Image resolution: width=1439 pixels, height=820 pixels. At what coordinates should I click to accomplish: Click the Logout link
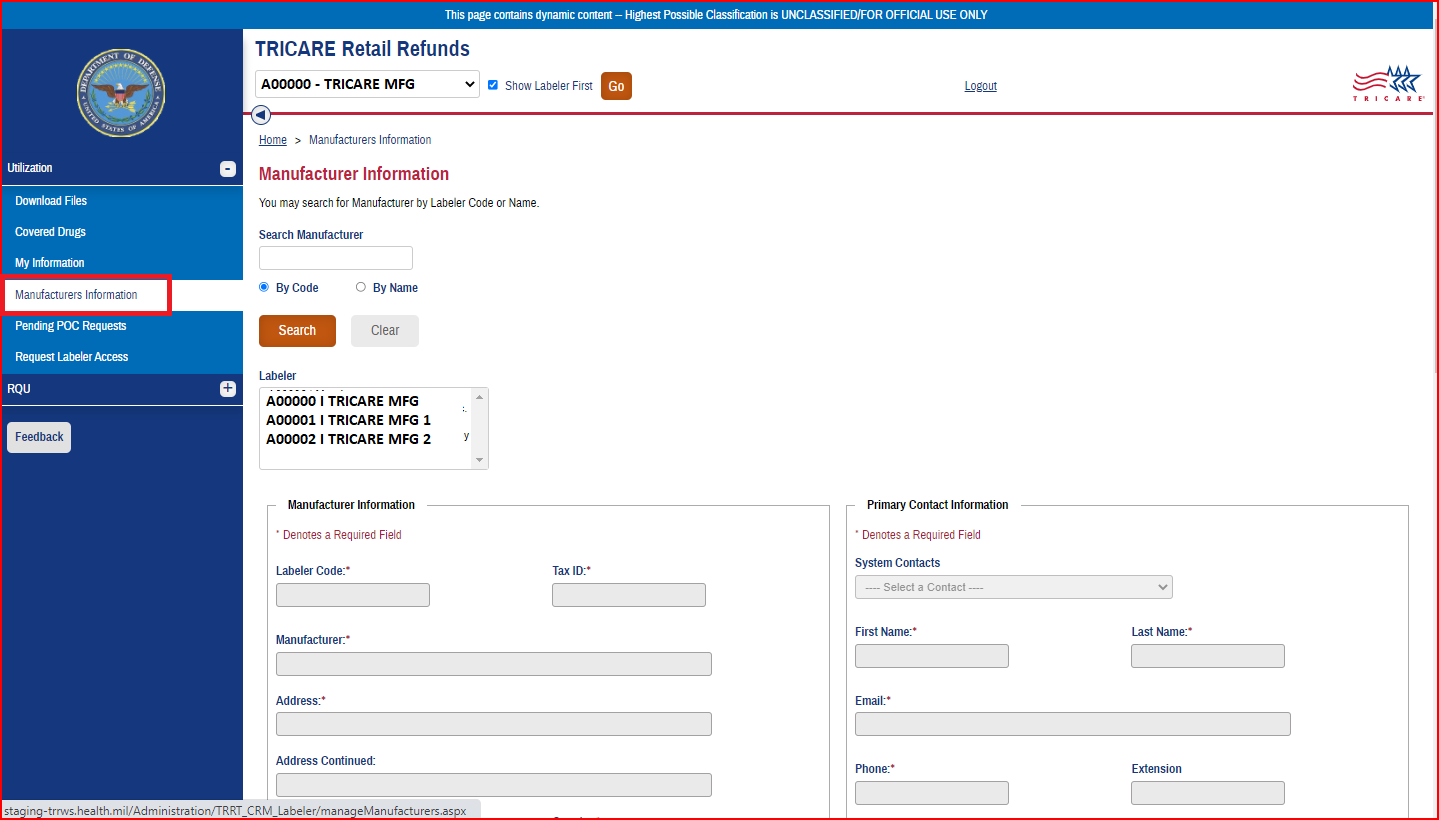coord(980,86)
